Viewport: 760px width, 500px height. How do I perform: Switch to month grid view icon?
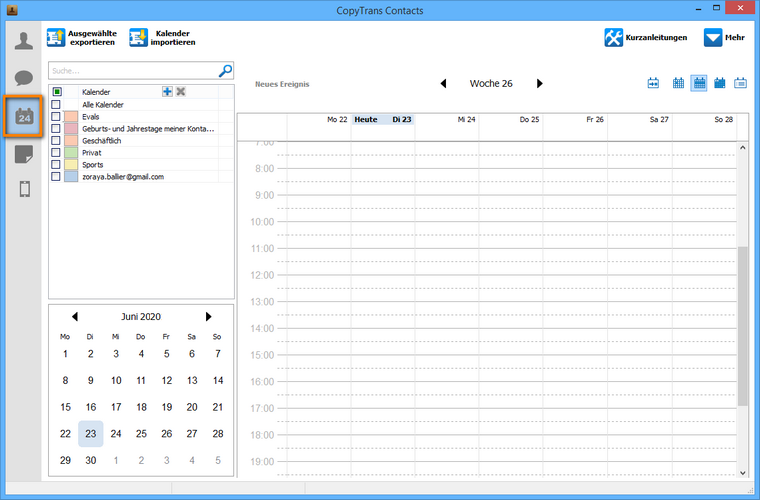coord(678,83)
